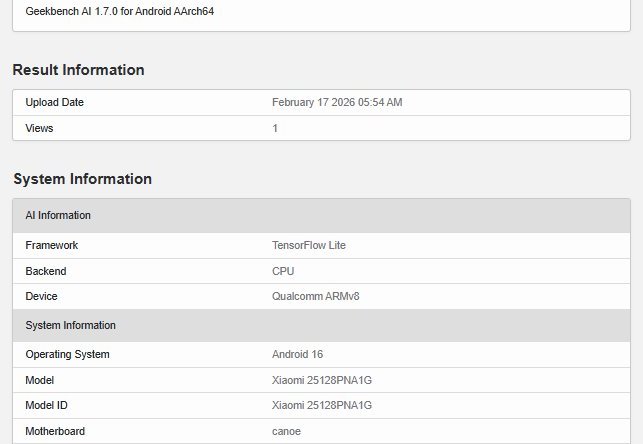The width and height of the screenshot is (643, 444).
Task: Select the Motherboard row label
Action: (55, 431)
